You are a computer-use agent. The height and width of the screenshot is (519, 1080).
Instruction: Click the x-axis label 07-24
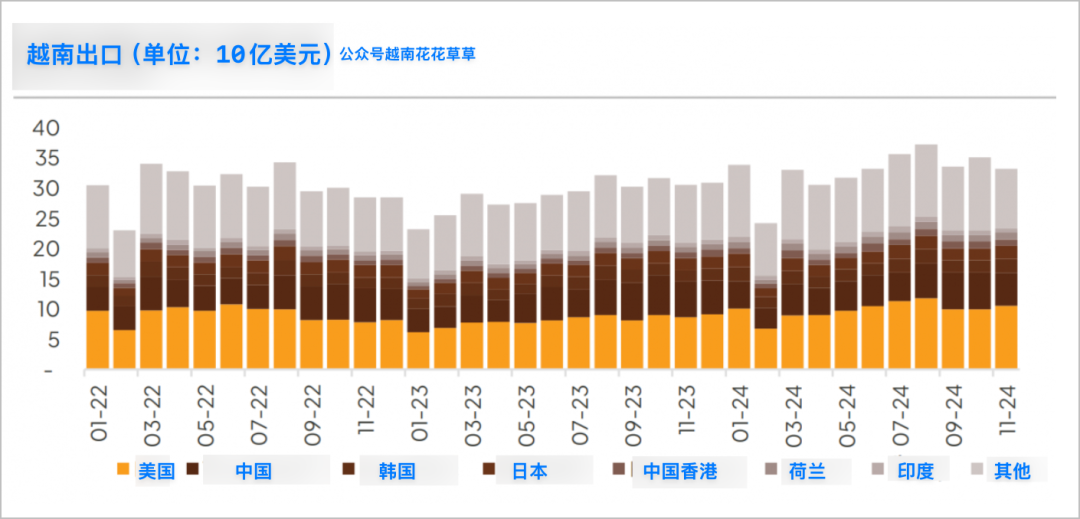(x=900, y=416)
